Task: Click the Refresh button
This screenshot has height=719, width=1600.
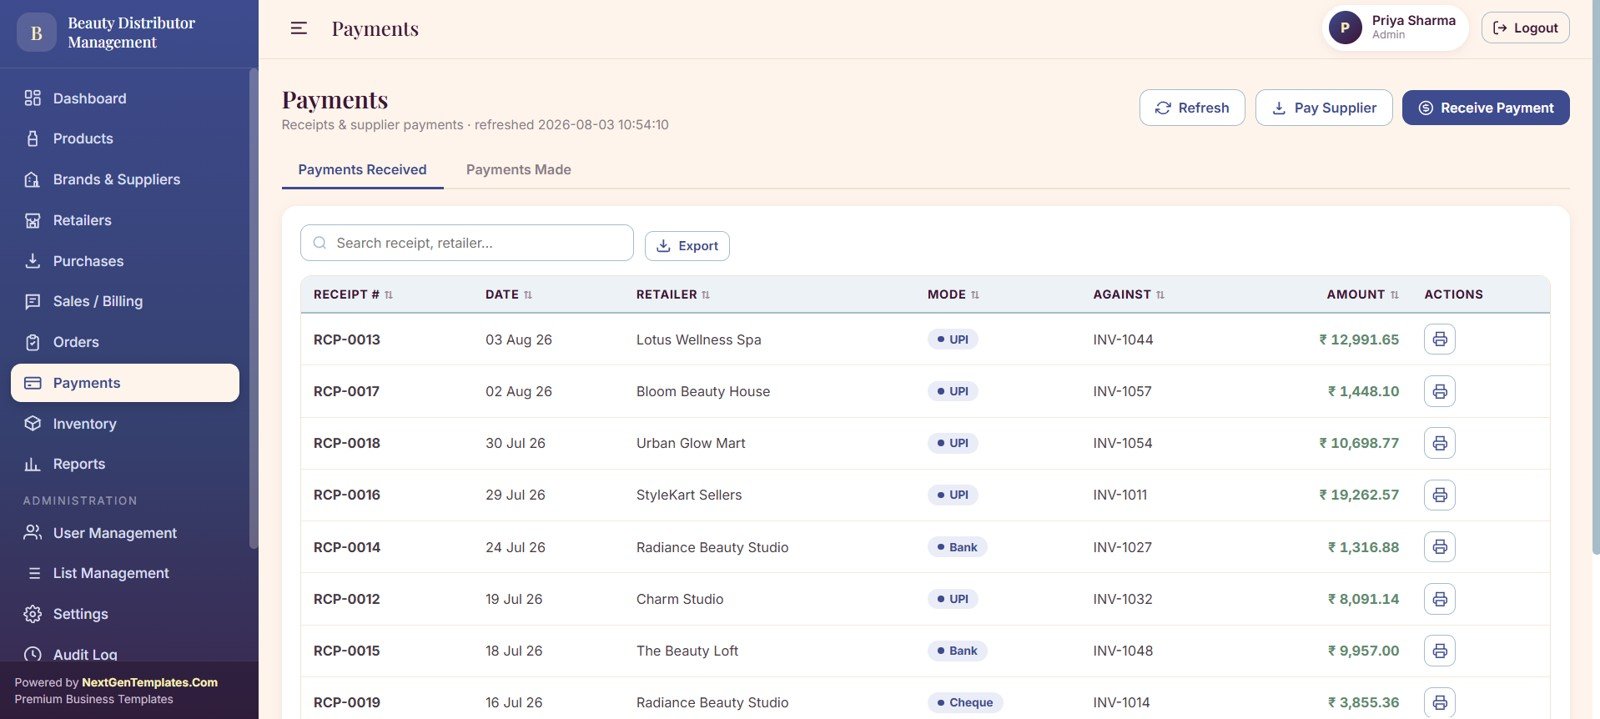Action: pyautogui.click(x=1192, y=108)
